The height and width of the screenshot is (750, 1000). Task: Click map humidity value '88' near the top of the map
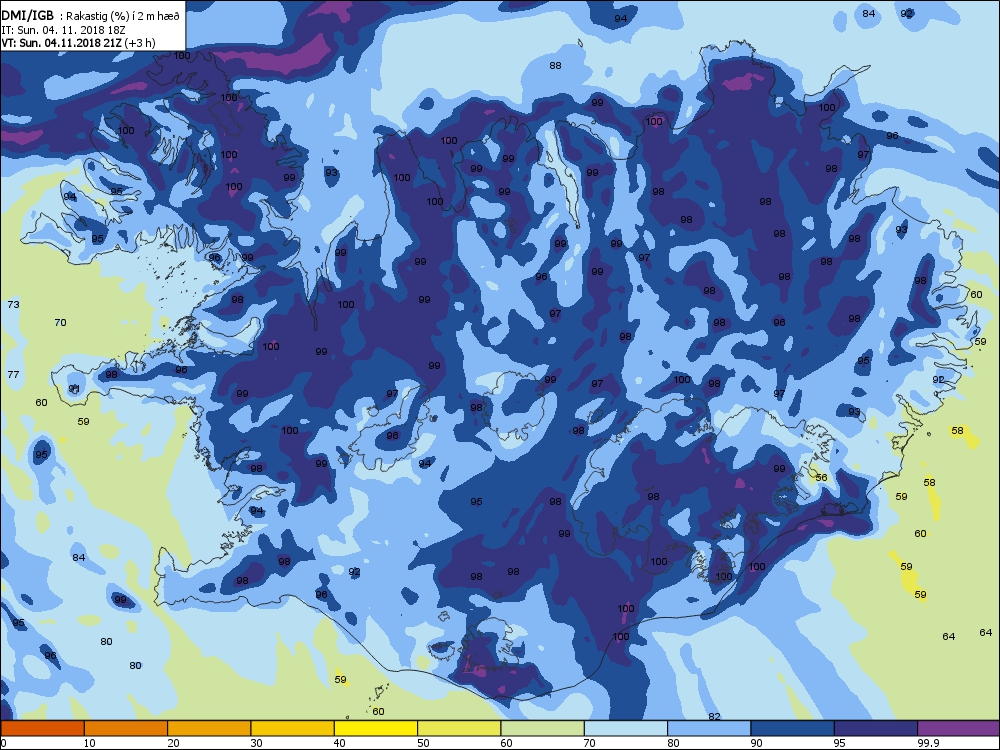555,65
